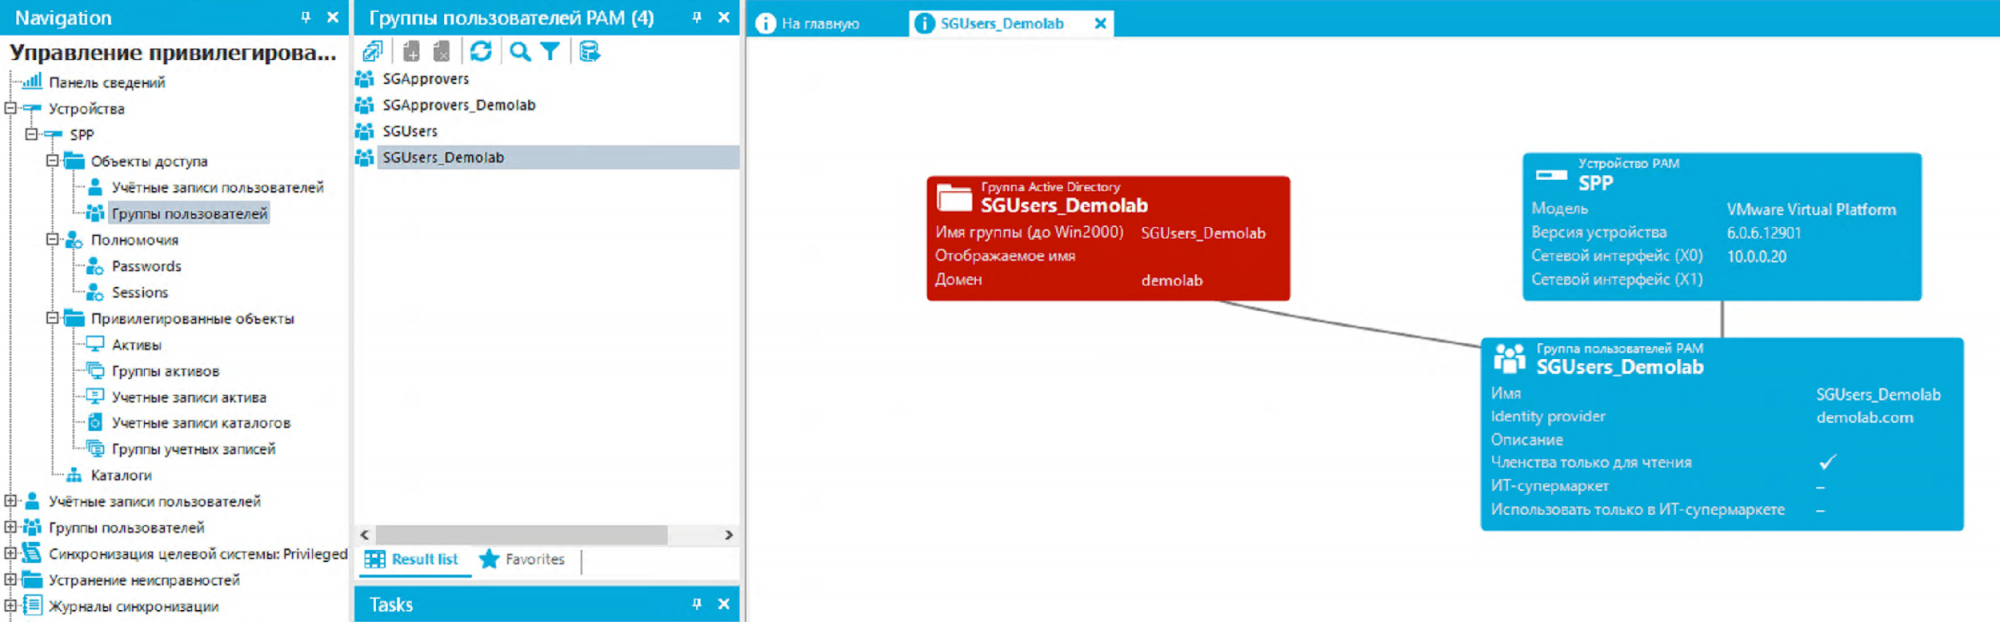Select Учётные записи пользователей under Объекты доступа

coord(217,187)
